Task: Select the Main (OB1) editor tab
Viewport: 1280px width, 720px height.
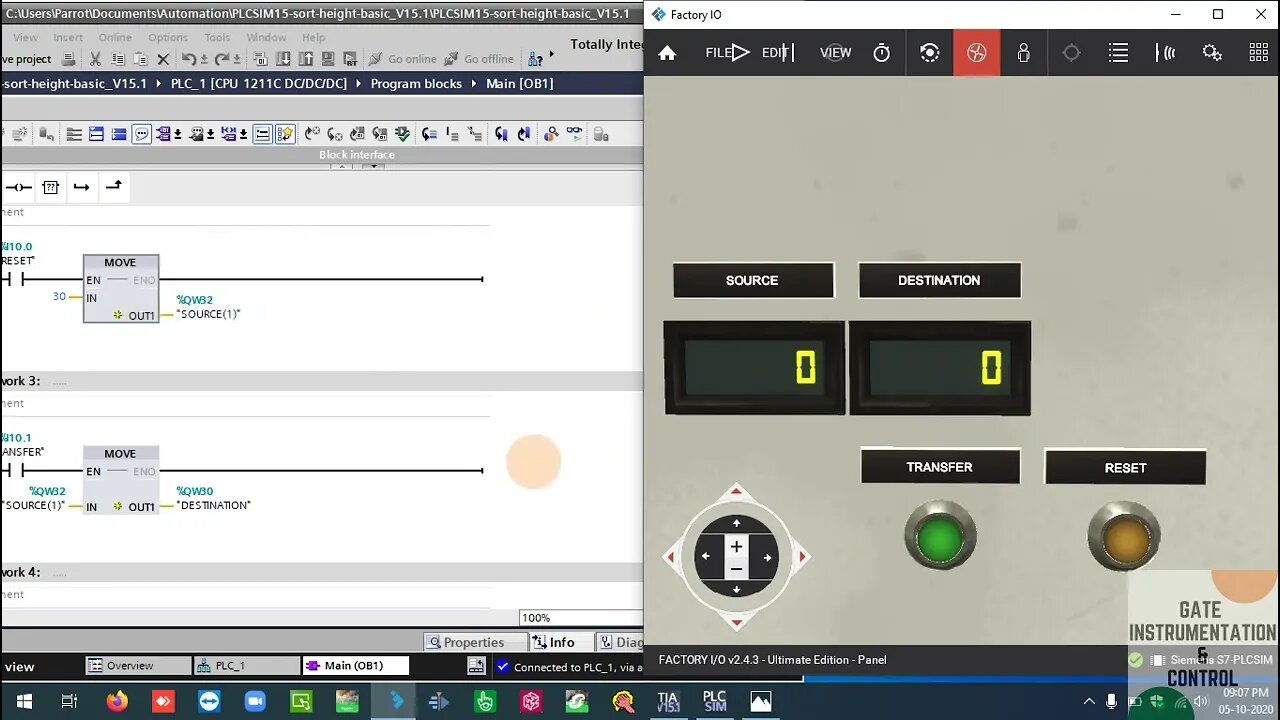Action: pyautogui.click(x=356, y=665)
